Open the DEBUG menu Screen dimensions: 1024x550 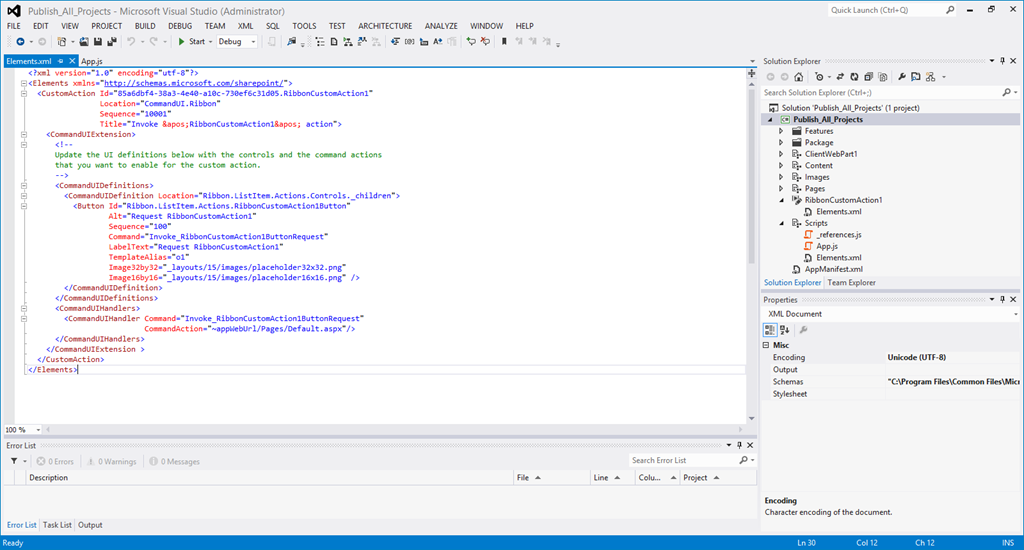180,26
